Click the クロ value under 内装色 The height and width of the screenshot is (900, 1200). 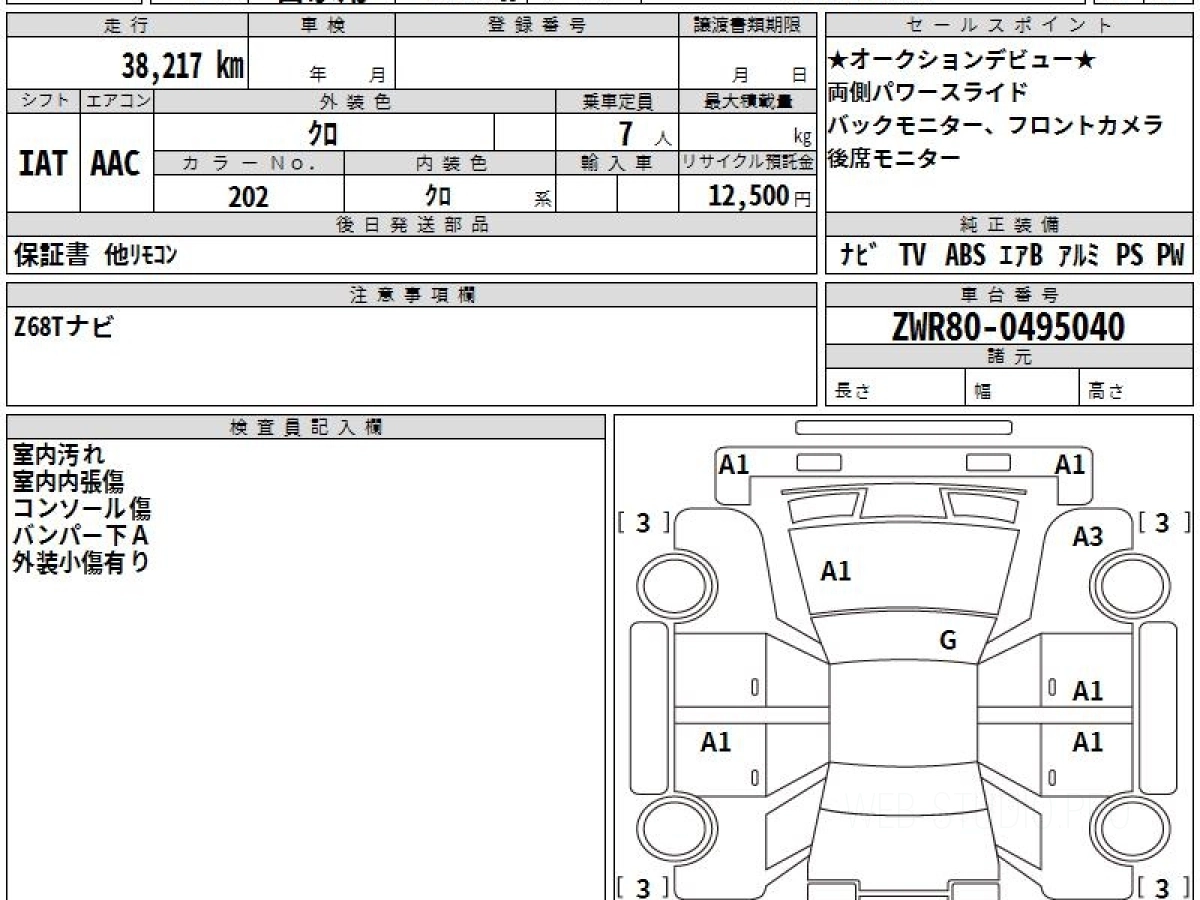click(437, 196)
